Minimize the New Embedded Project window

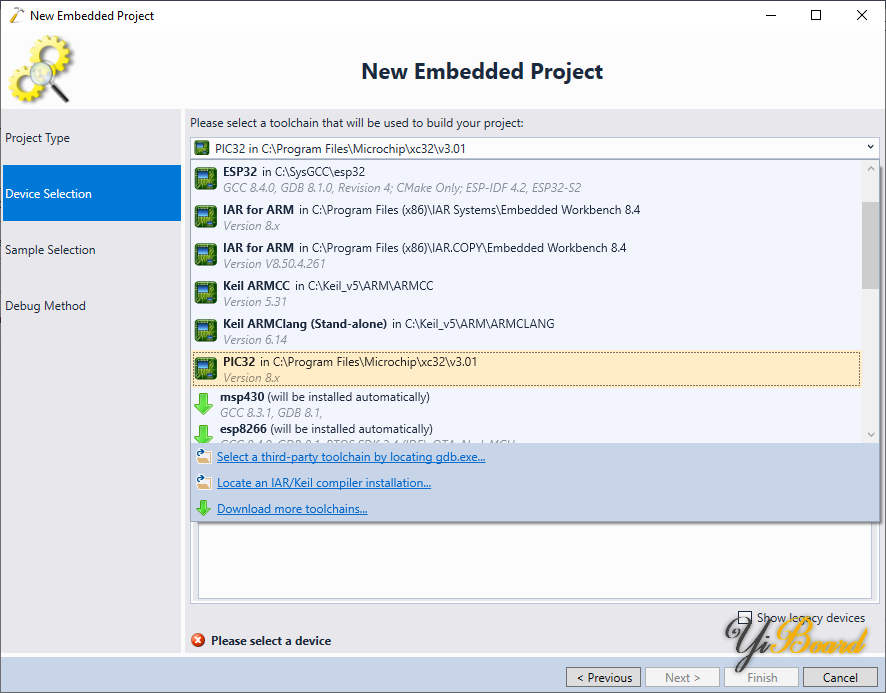771,15
